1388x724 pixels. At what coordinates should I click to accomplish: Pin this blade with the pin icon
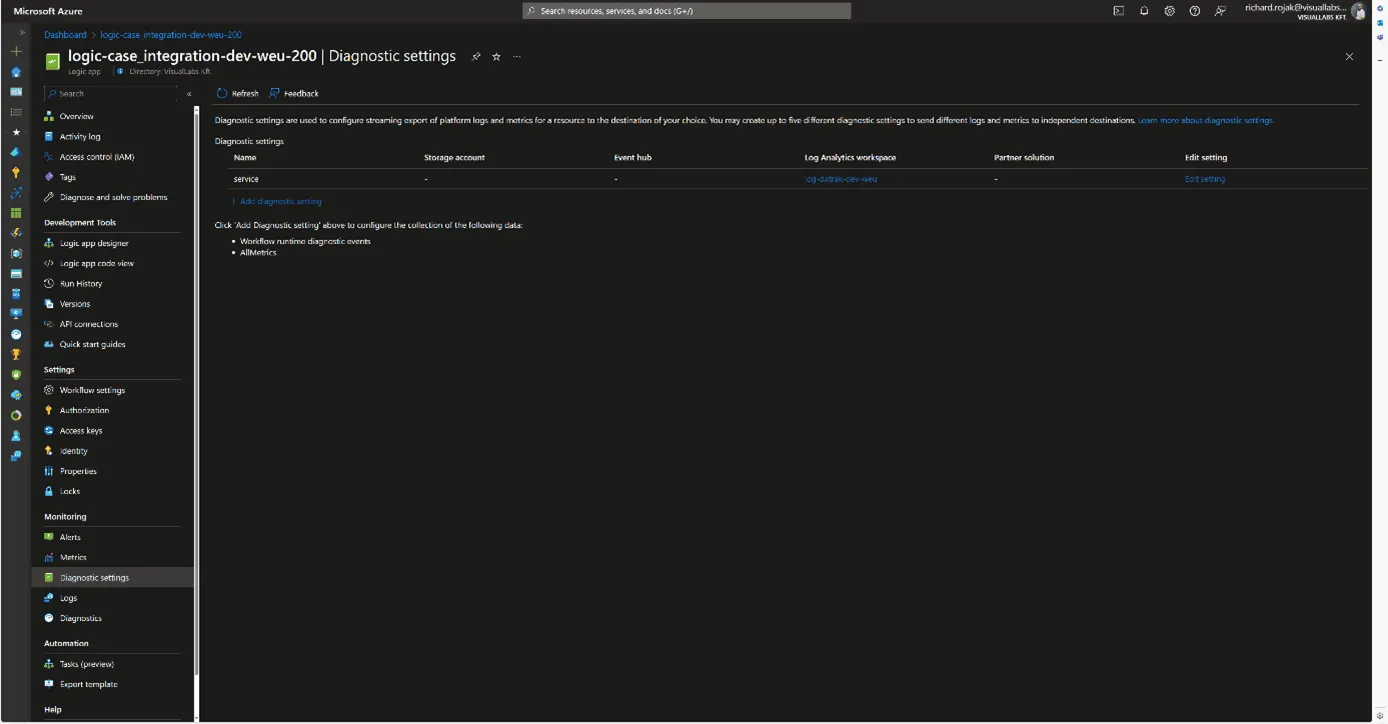[476, 57]
